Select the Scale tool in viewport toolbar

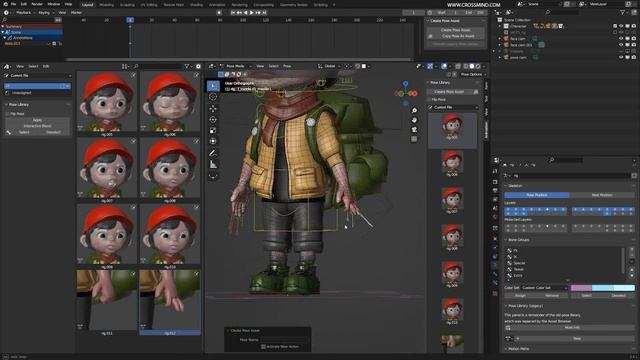(x=213, y=131)
